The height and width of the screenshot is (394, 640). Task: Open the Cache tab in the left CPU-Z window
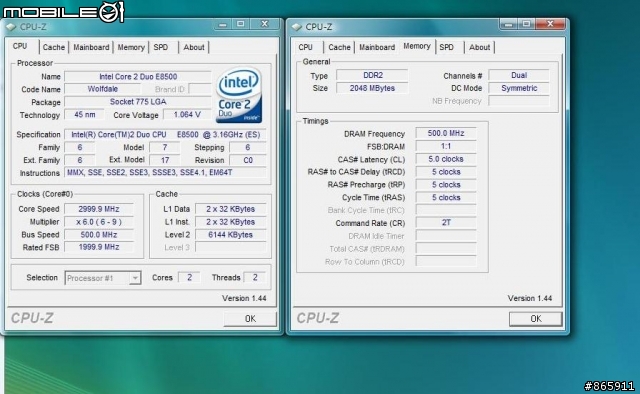pyautogui.click(x=54, y=47)
